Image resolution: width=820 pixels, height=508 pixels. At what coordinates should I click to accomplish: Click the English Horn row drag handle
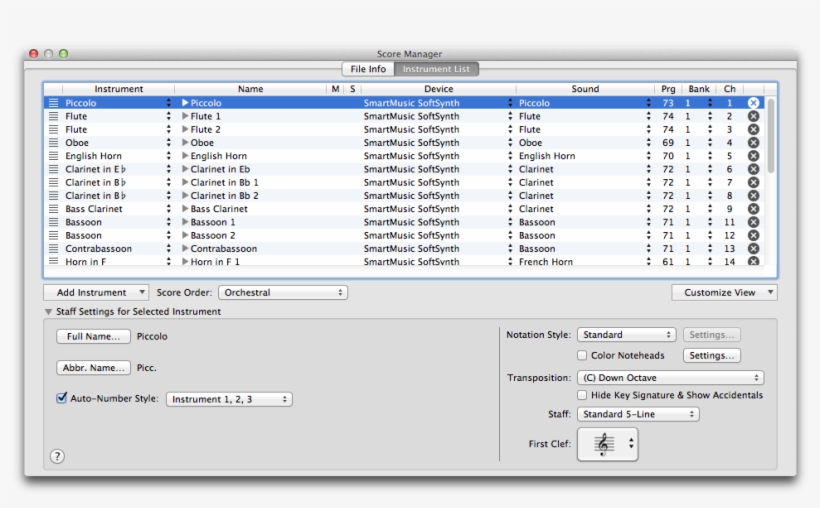tap(53, 156)
